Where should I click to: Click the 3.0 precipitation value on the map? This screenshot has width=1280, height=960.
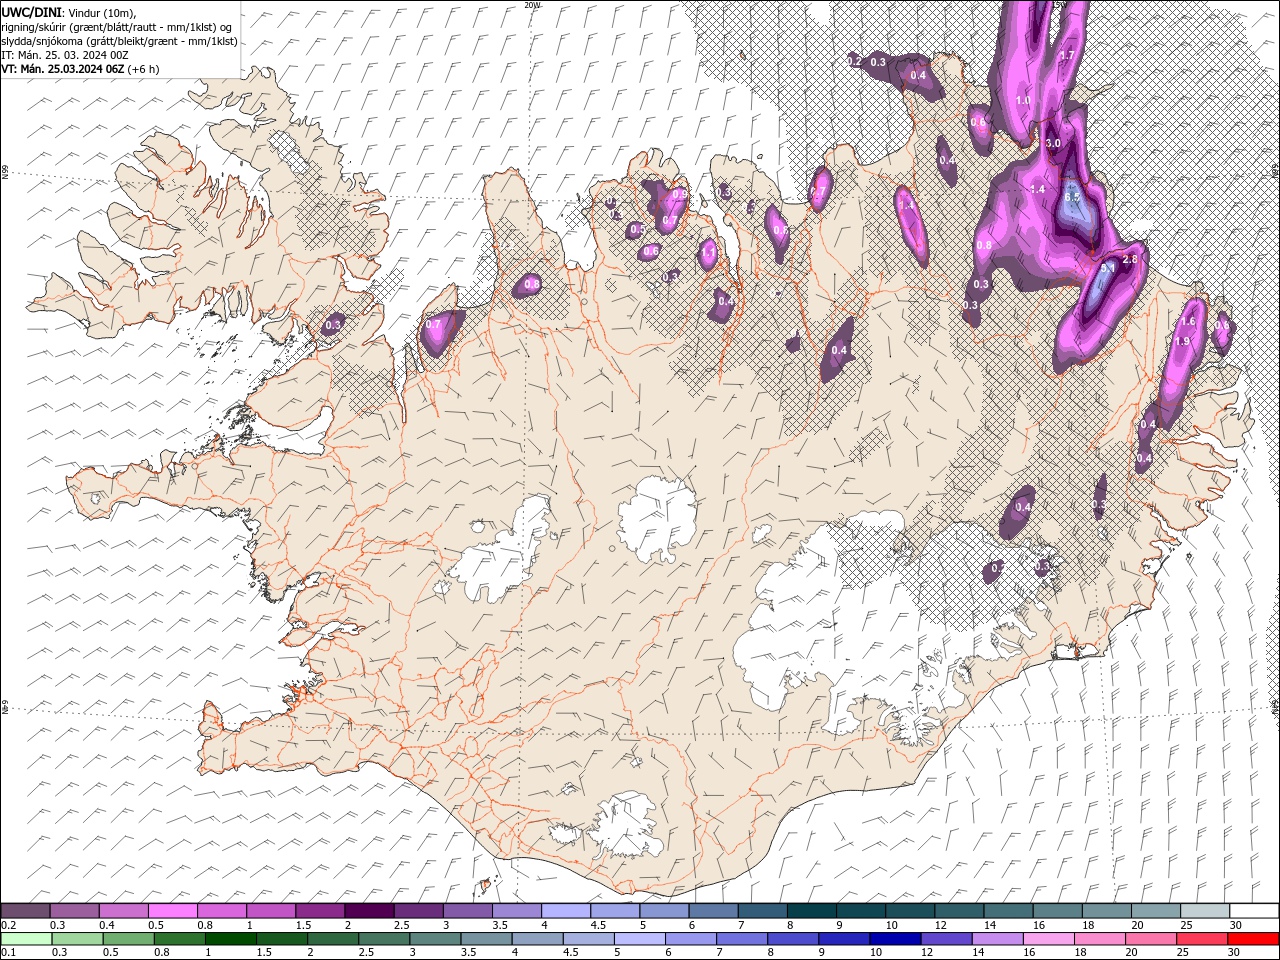[x=1052, y=144]
